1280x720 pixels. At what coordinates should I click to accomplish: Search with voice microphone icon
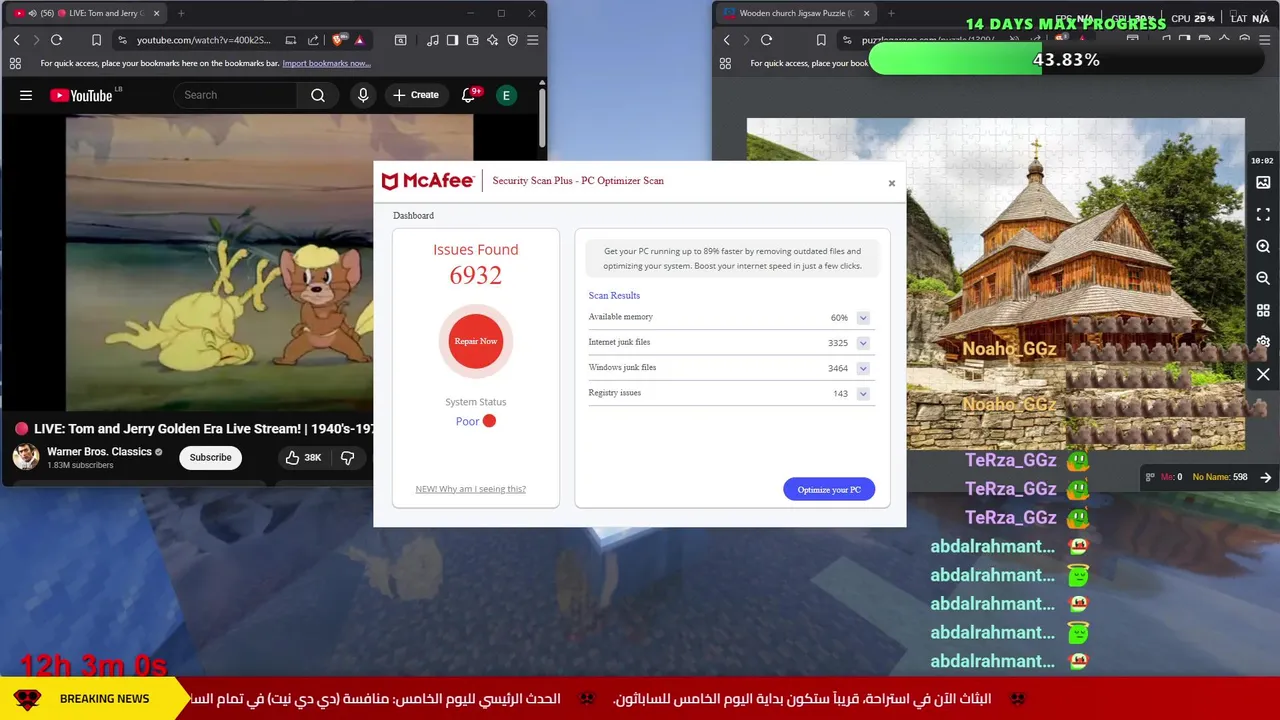pyautogui.click(x=363, y=95)
